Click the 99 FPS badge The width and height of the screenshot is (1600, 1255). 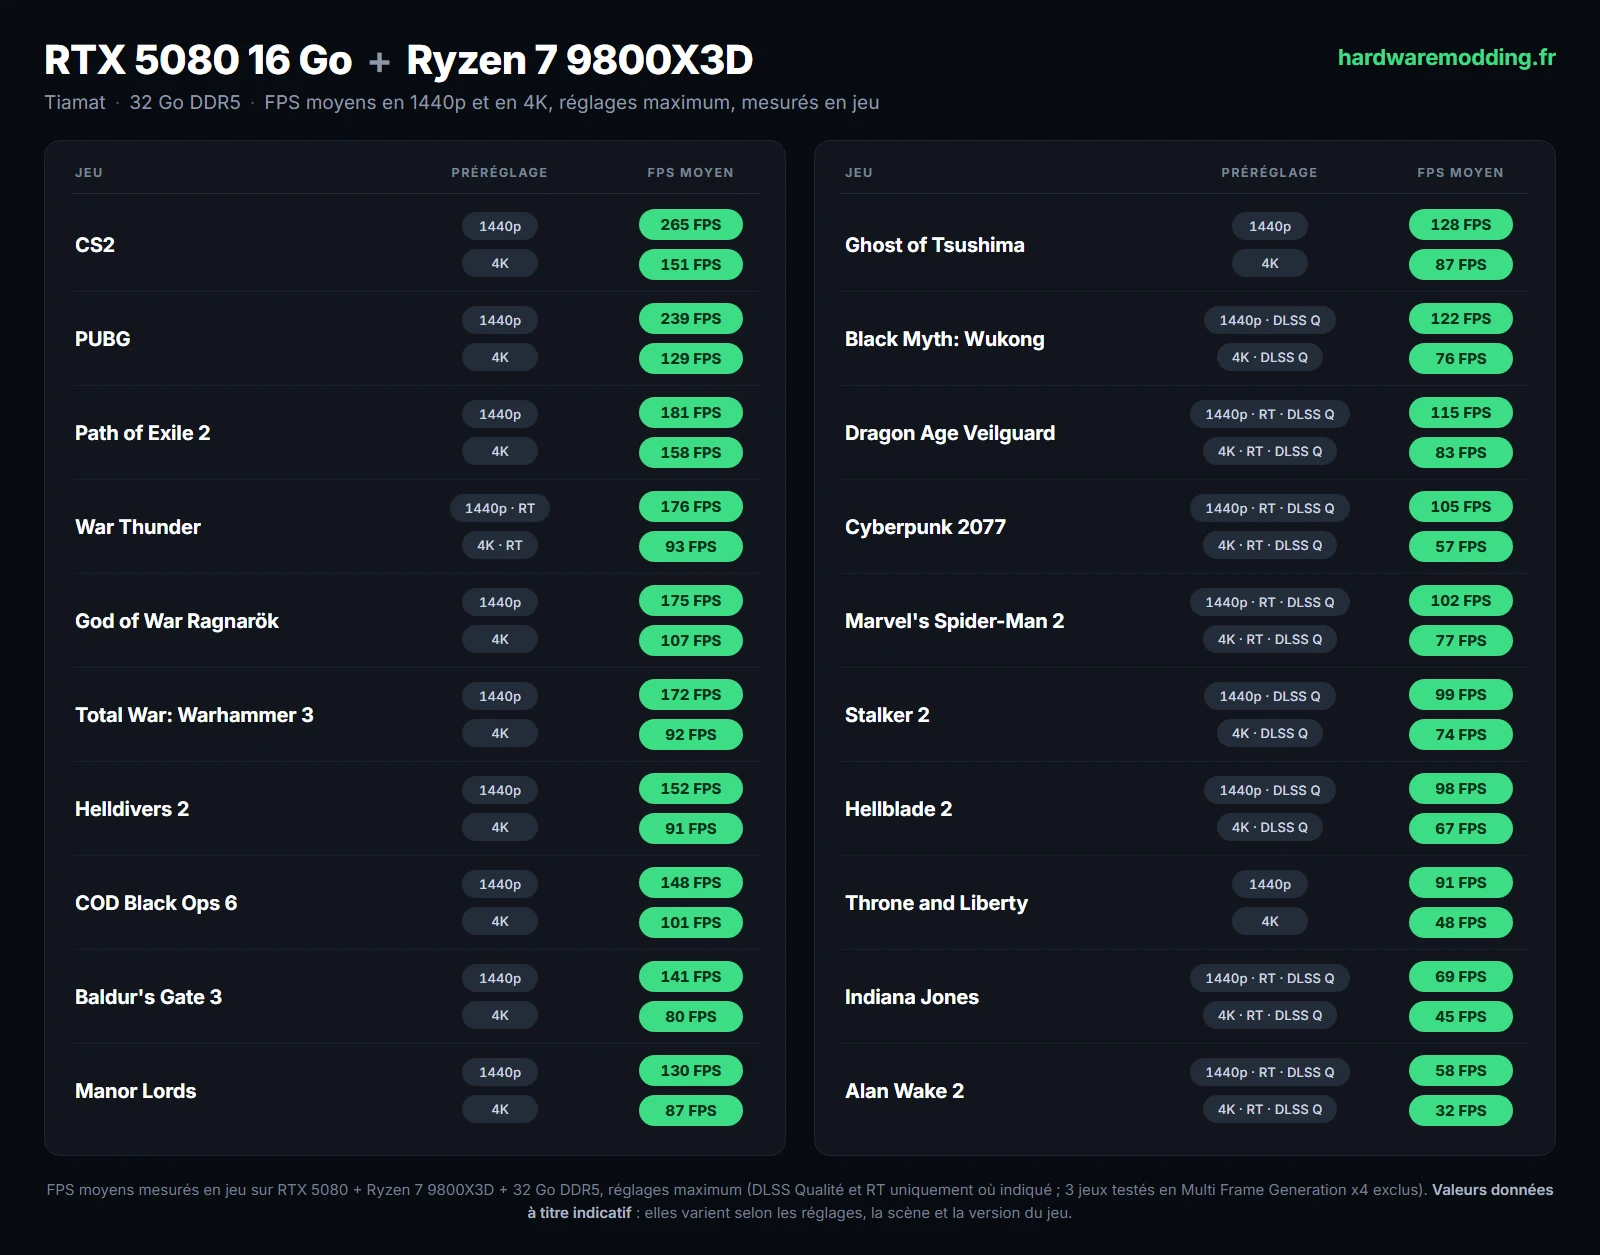click(x=1461, y=695)
